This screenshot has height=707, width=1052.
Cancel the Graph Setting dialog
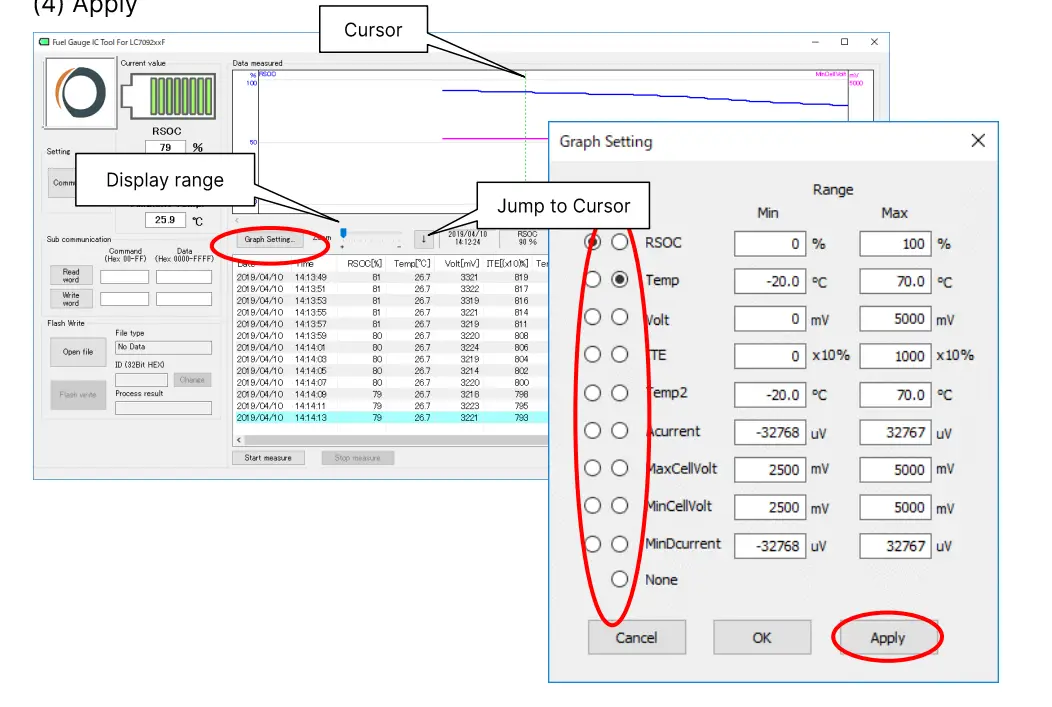point(636,637)
